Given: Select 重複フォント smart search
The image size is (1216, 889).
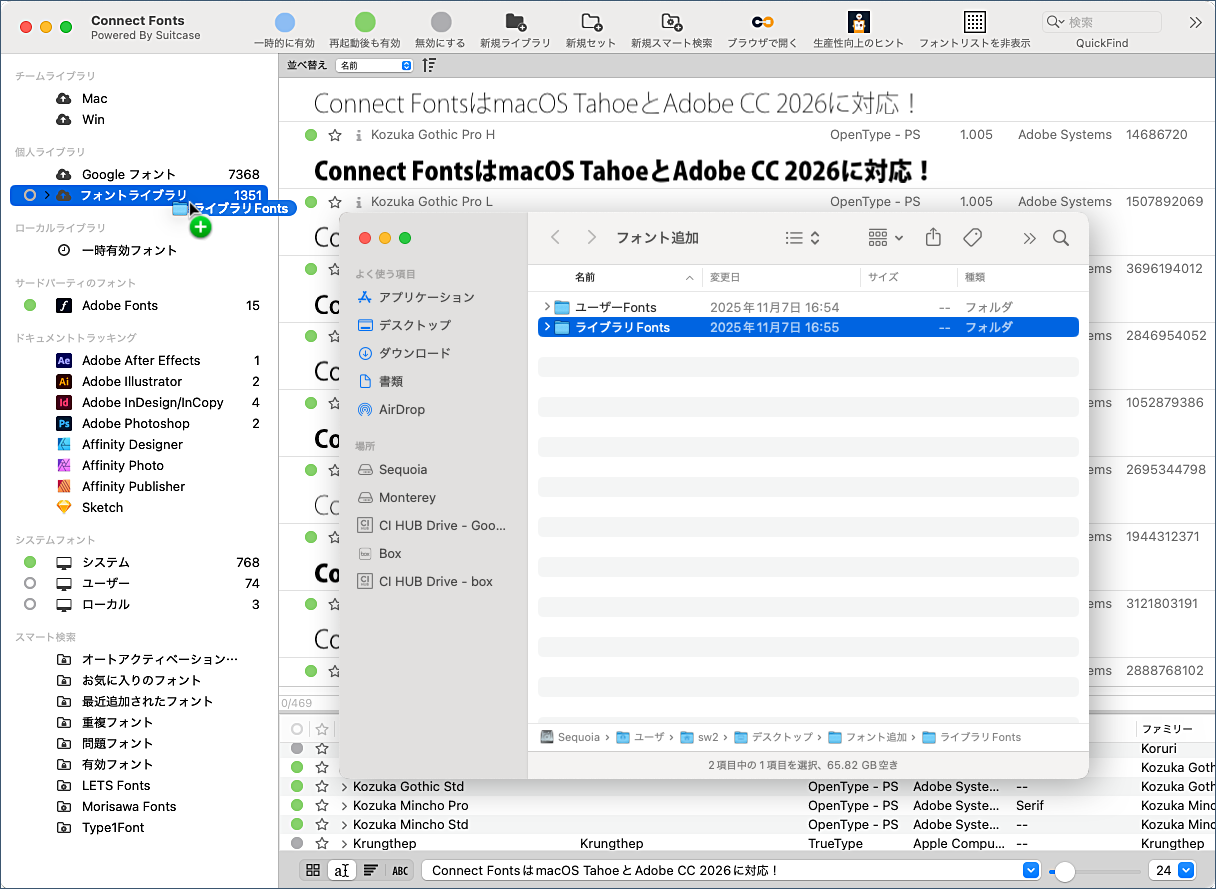Looking at the screenshot, I should [117, 722].
